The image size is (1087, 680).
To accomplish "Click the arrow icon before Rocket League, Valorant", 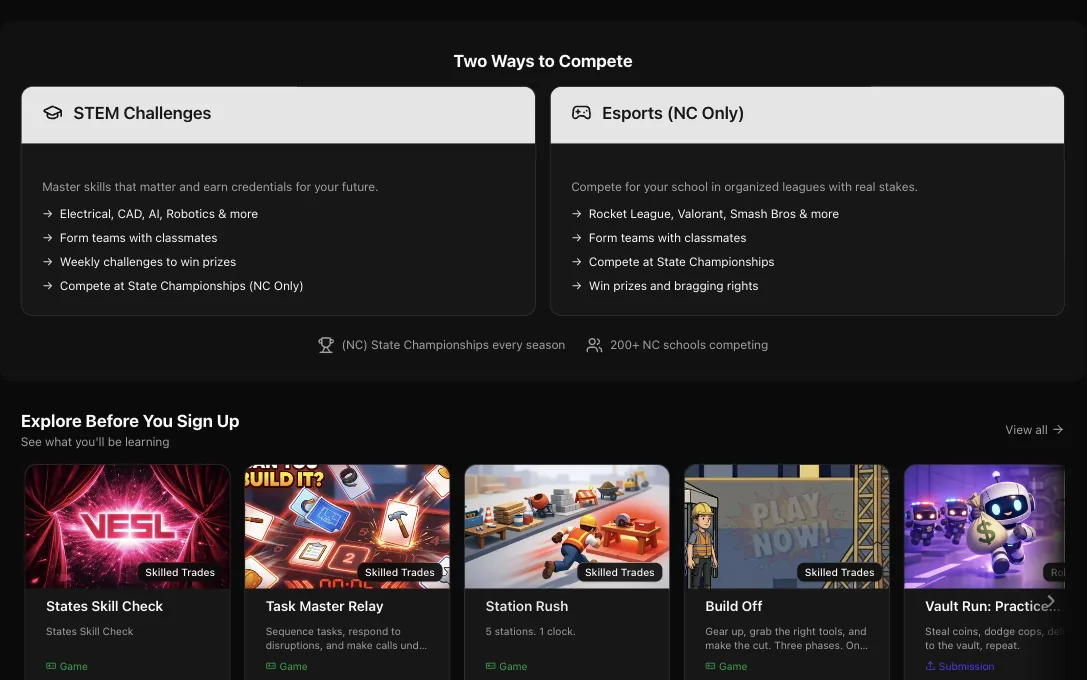I will [576, 214].
